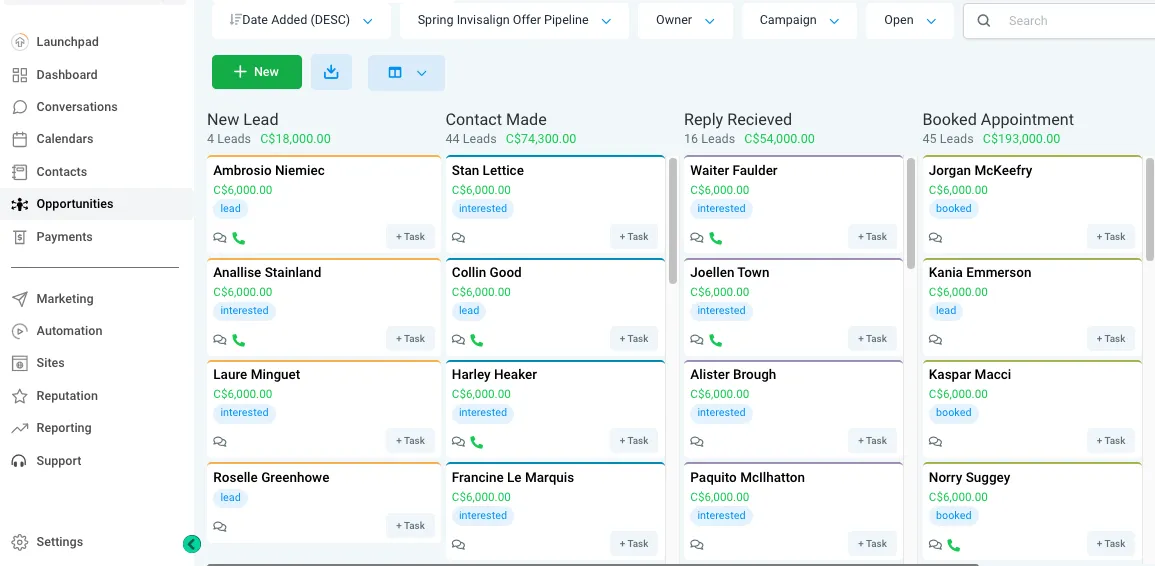Click conversation icon on Jorgan McKeefry card
Screen dimensions: 1155x566
tap(935, 237)
